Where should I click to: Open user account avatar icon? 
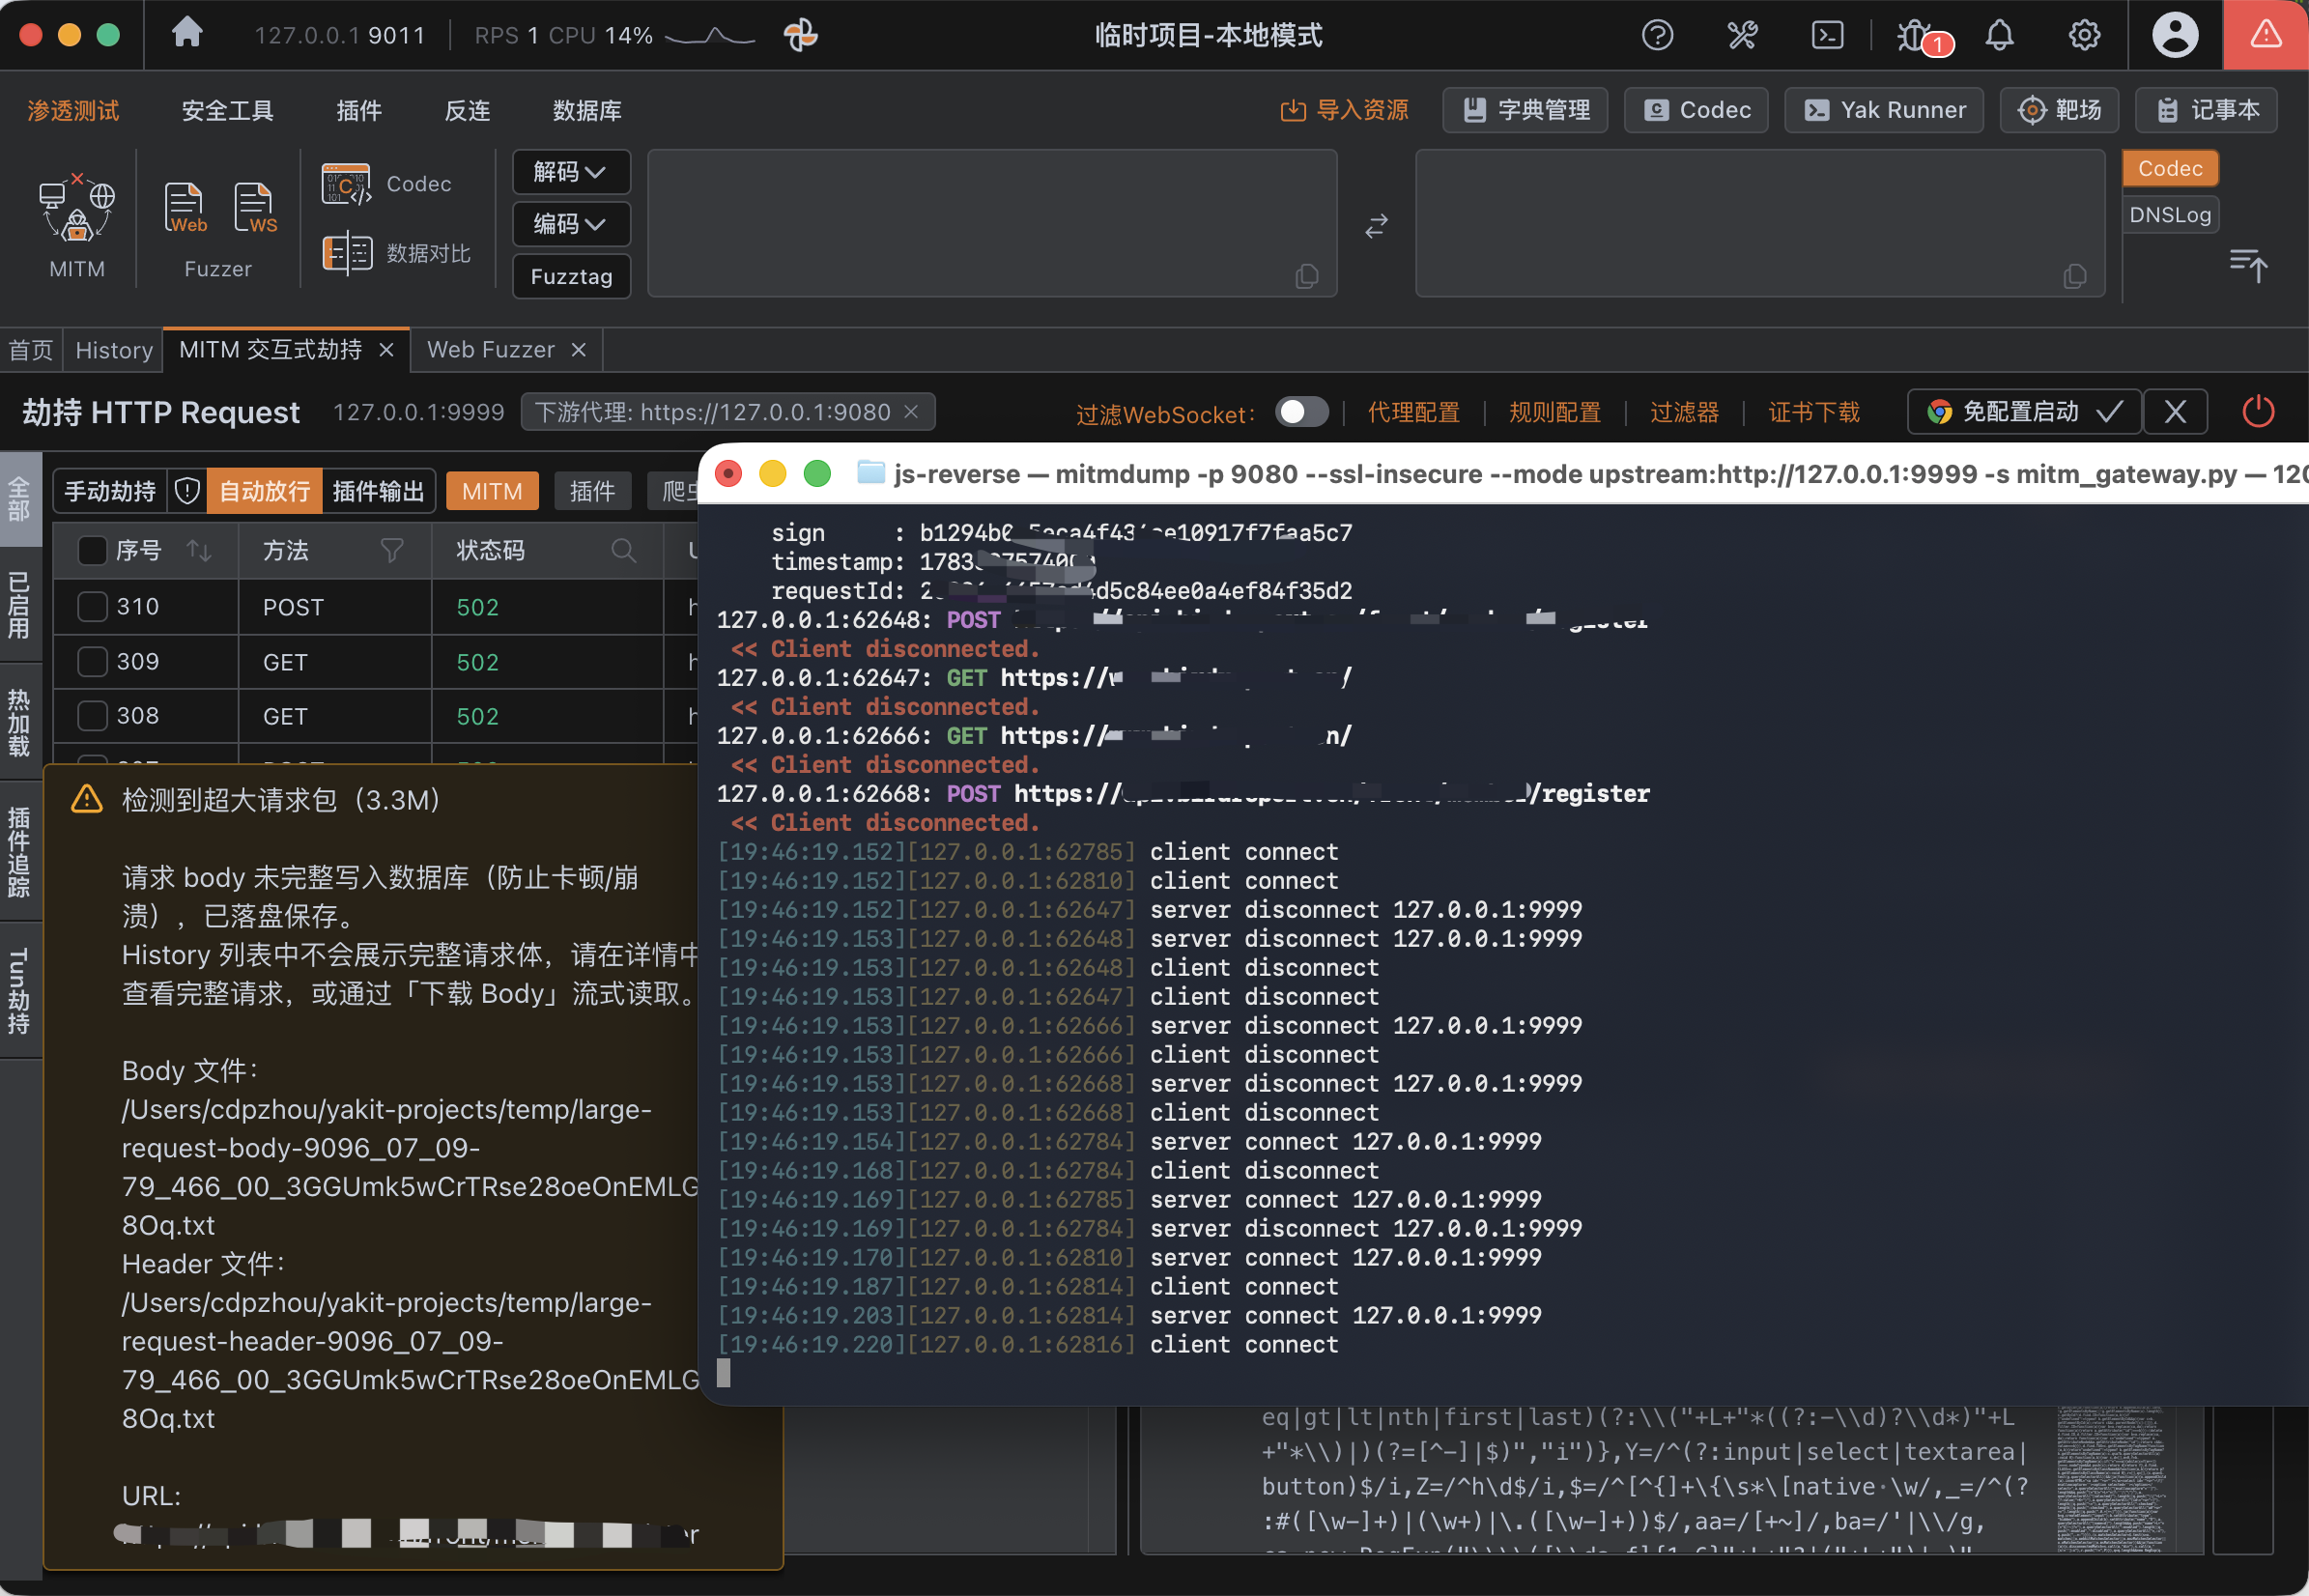click(x=2175, y=35)
